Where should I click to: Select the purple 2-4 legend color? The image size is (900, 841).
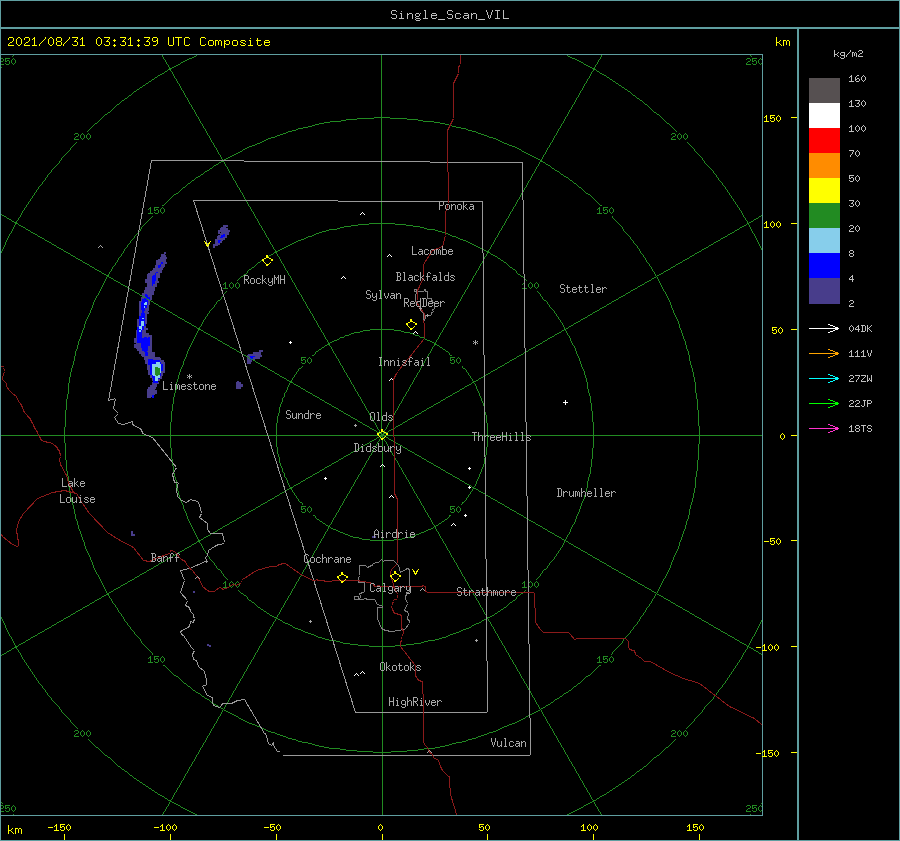point(824,291)
